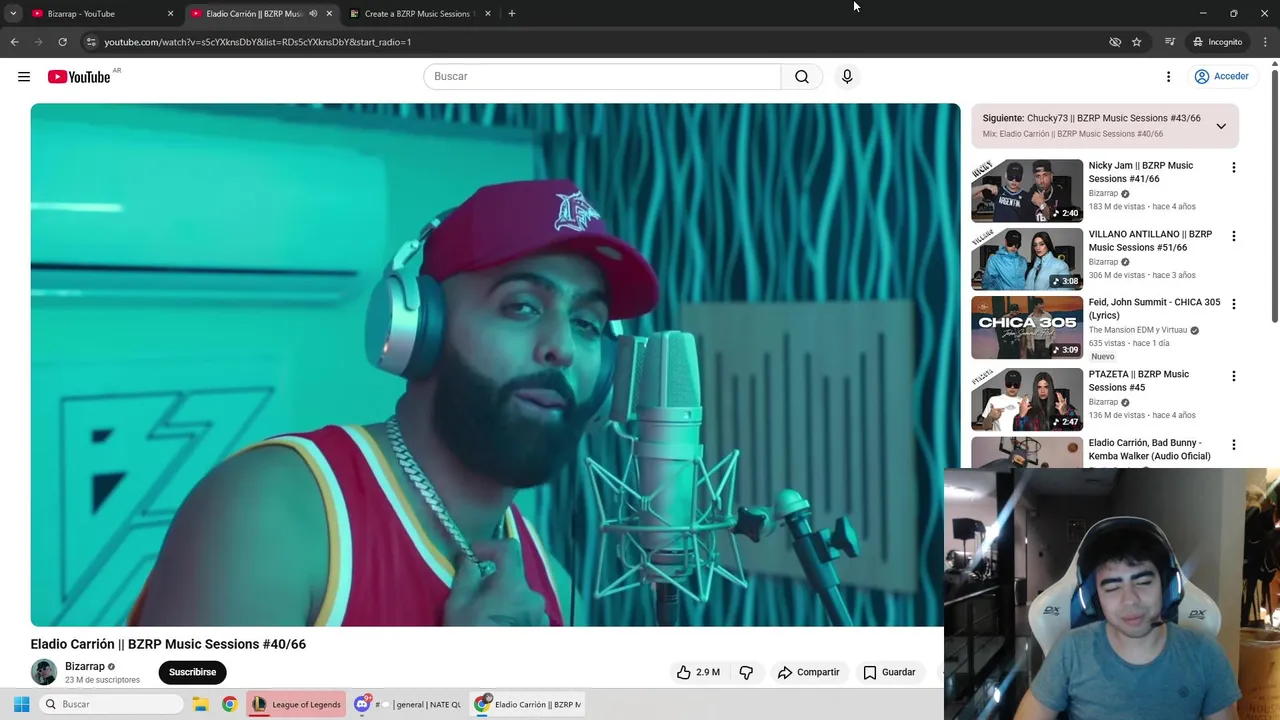This screenshot has width=1280, height=720.
Task: Open third-party cookies blocked eye icon
Action: [x=1115, y=42]
